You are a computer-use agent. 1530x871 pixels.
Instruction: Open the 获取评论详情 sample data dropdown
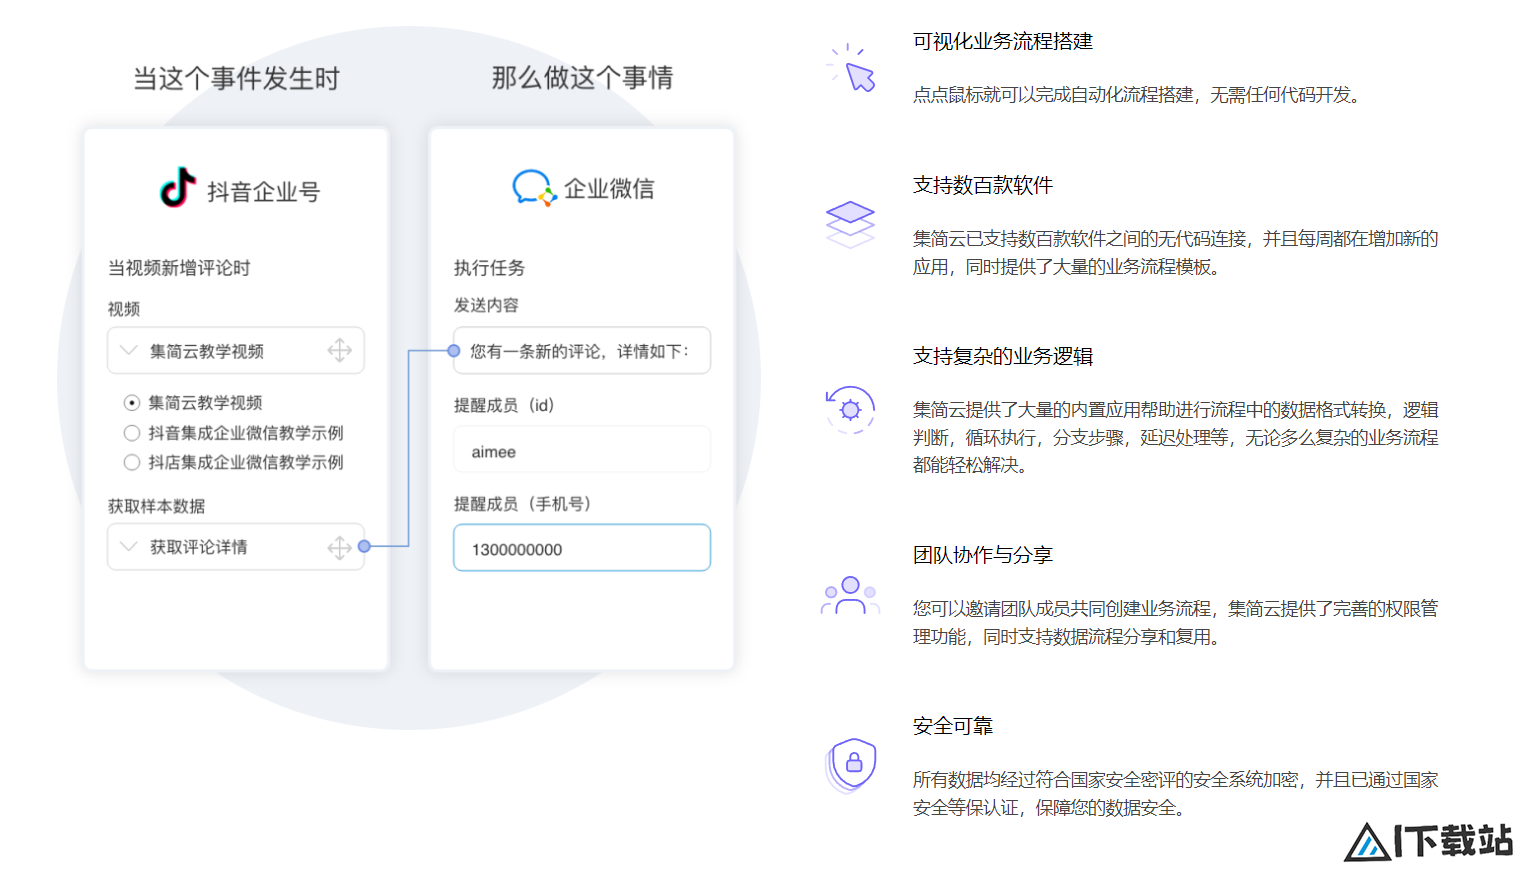[236, 547]
